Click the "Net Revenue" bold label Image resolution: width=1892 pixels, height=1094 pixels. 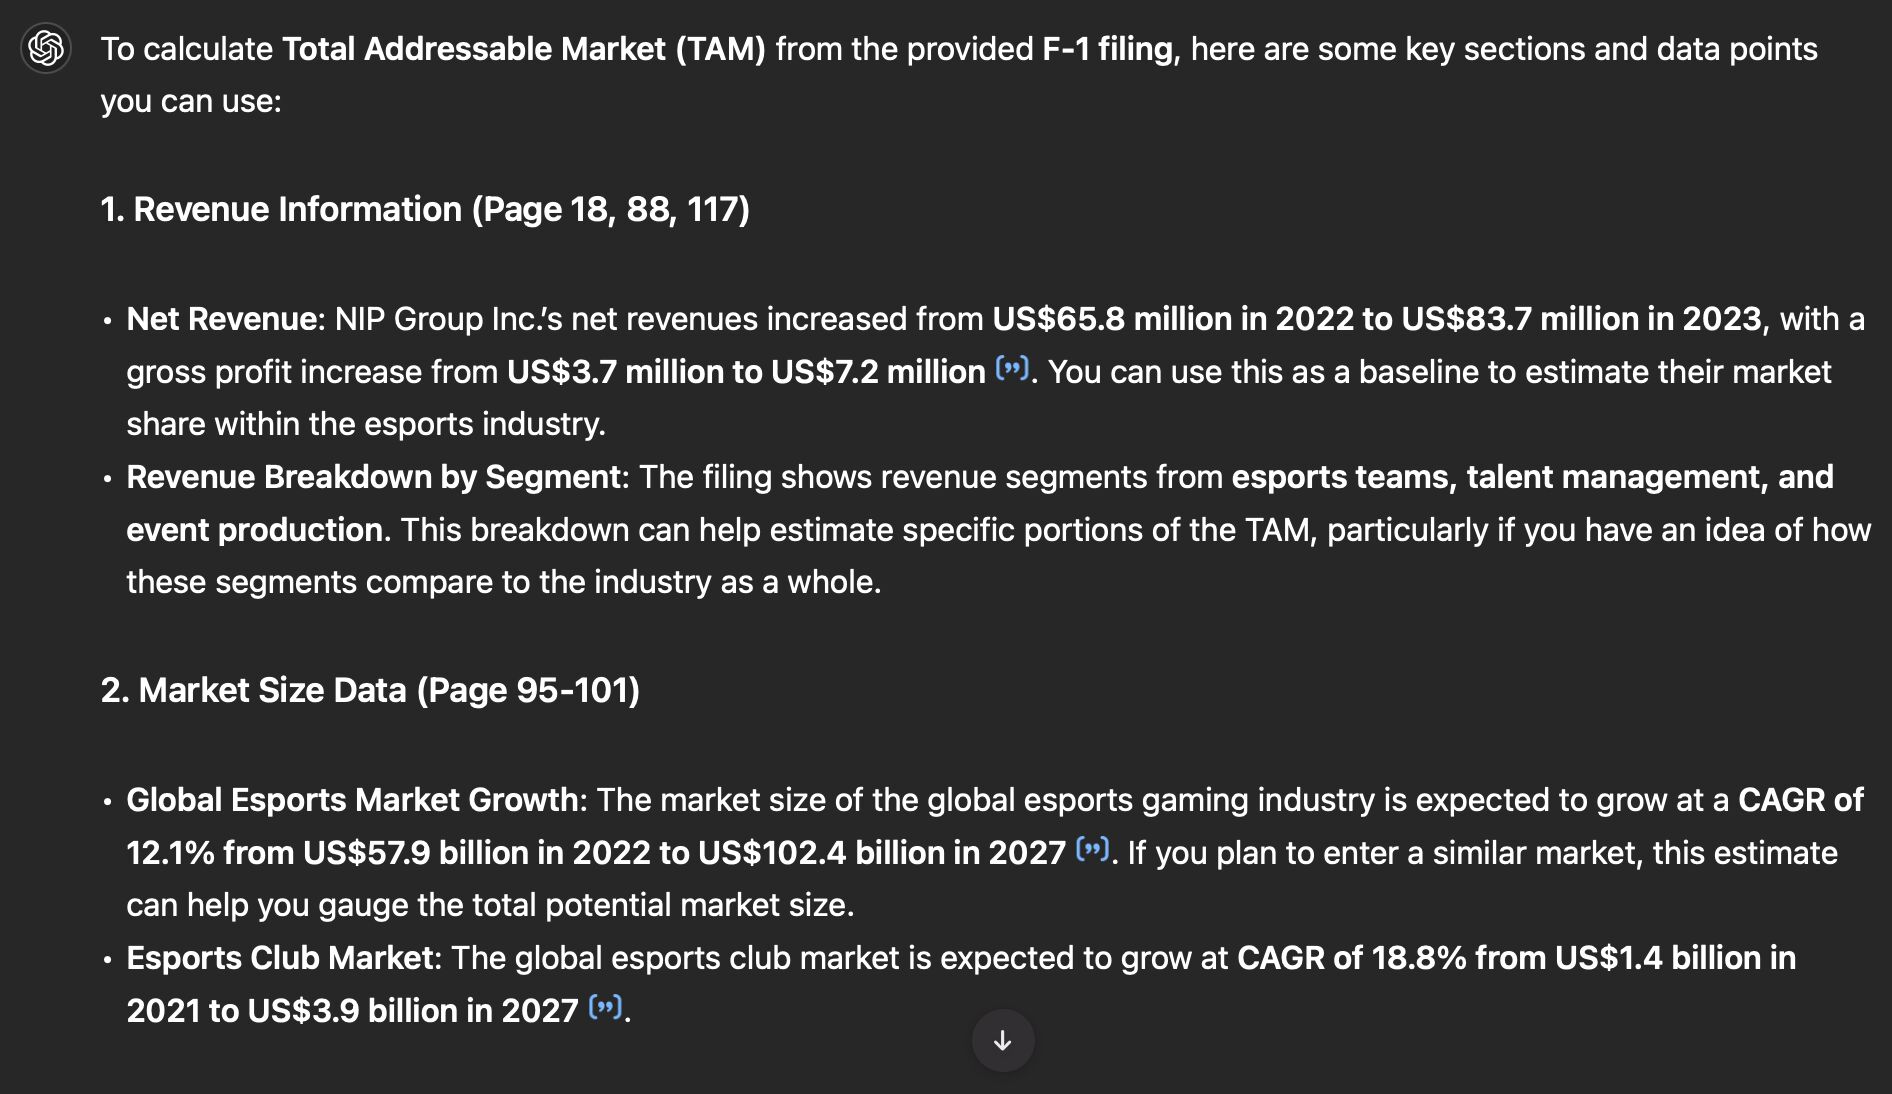[221, 319]
